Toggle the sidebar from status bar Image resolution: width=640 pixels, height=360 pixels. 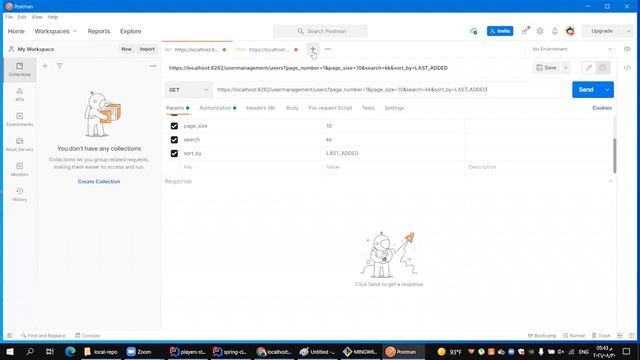pos(10,336)
